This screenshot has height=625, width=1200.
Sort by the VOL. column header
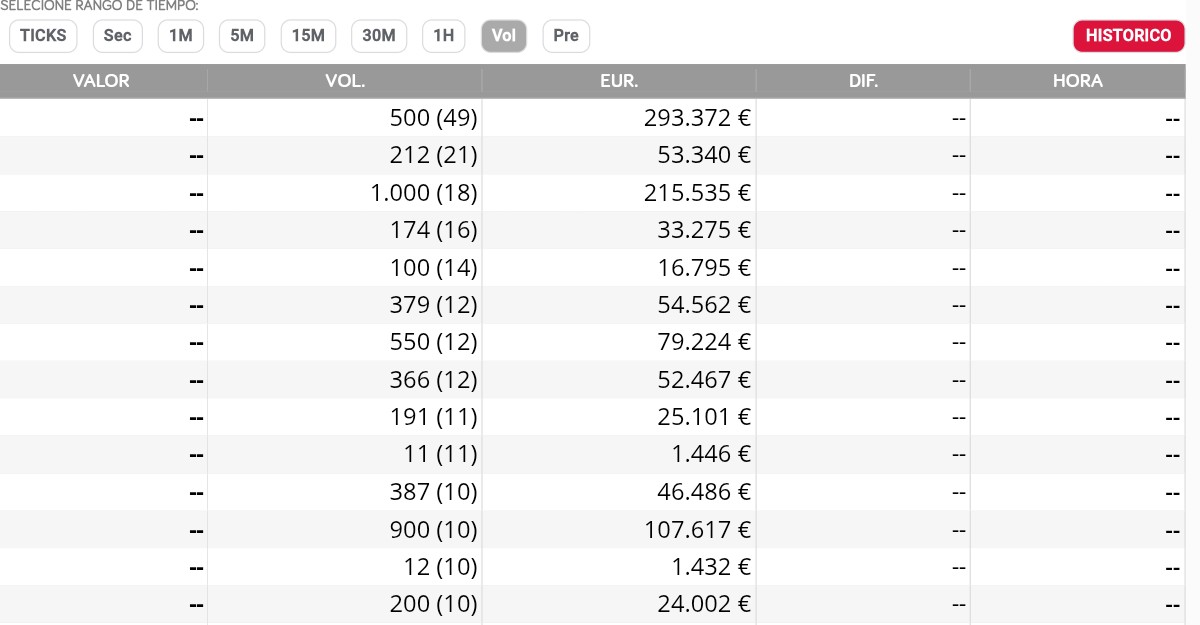[345, 81]
